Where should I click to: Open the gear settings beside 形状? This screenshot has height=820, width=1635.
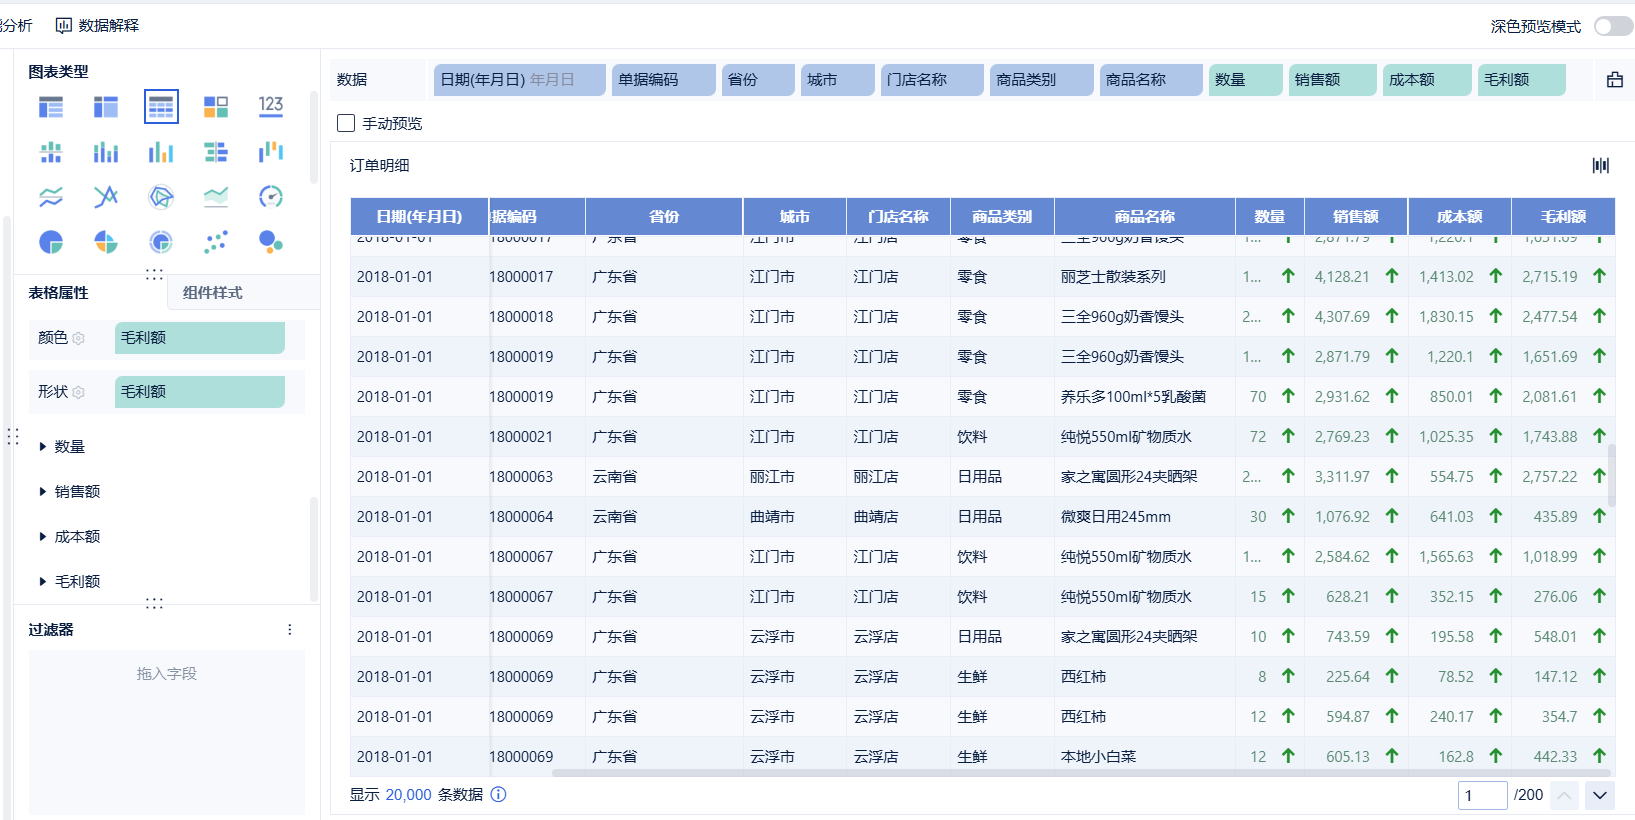(x=79, y=392)
